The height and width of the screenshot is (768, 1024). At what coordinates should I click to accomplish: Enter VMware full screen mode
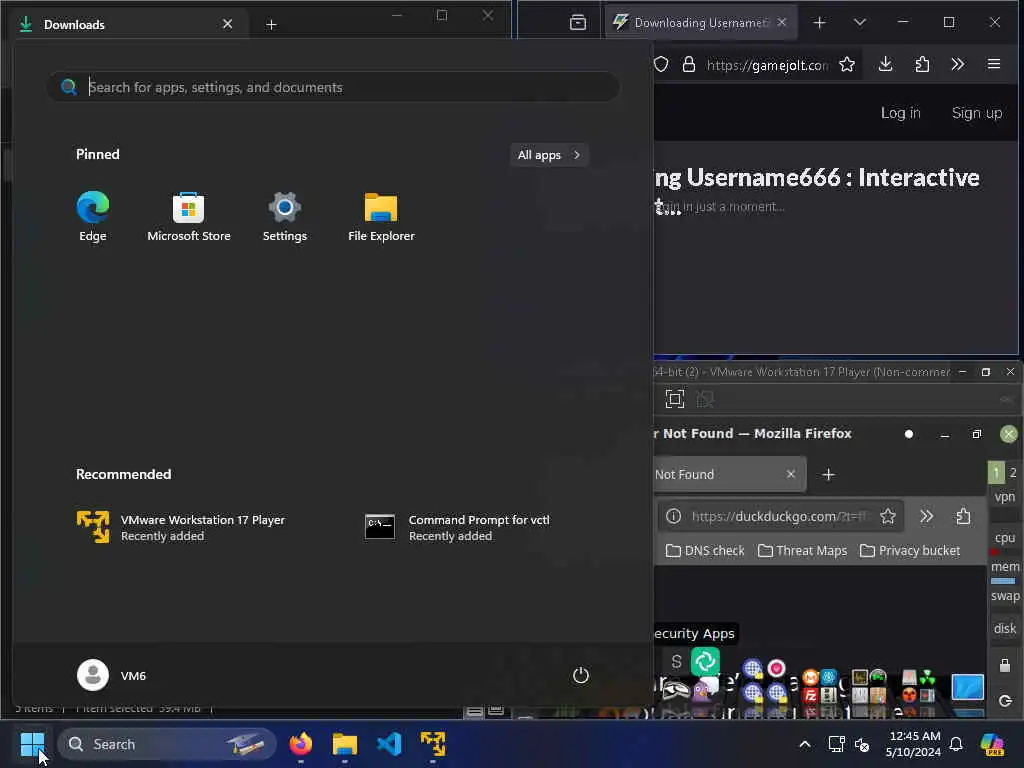675,399
